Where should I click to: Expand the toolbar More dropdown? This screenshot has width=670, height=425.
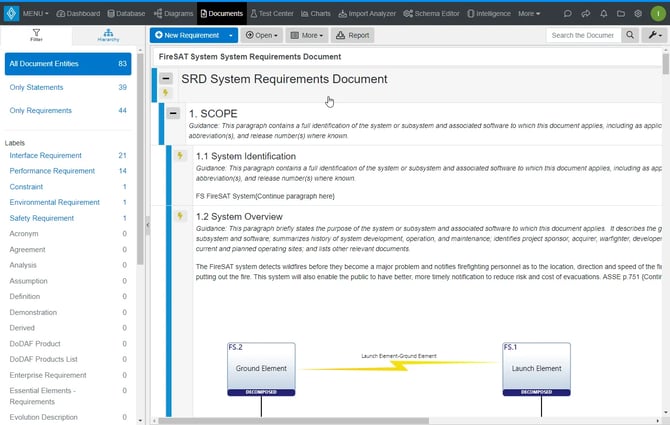307,35
